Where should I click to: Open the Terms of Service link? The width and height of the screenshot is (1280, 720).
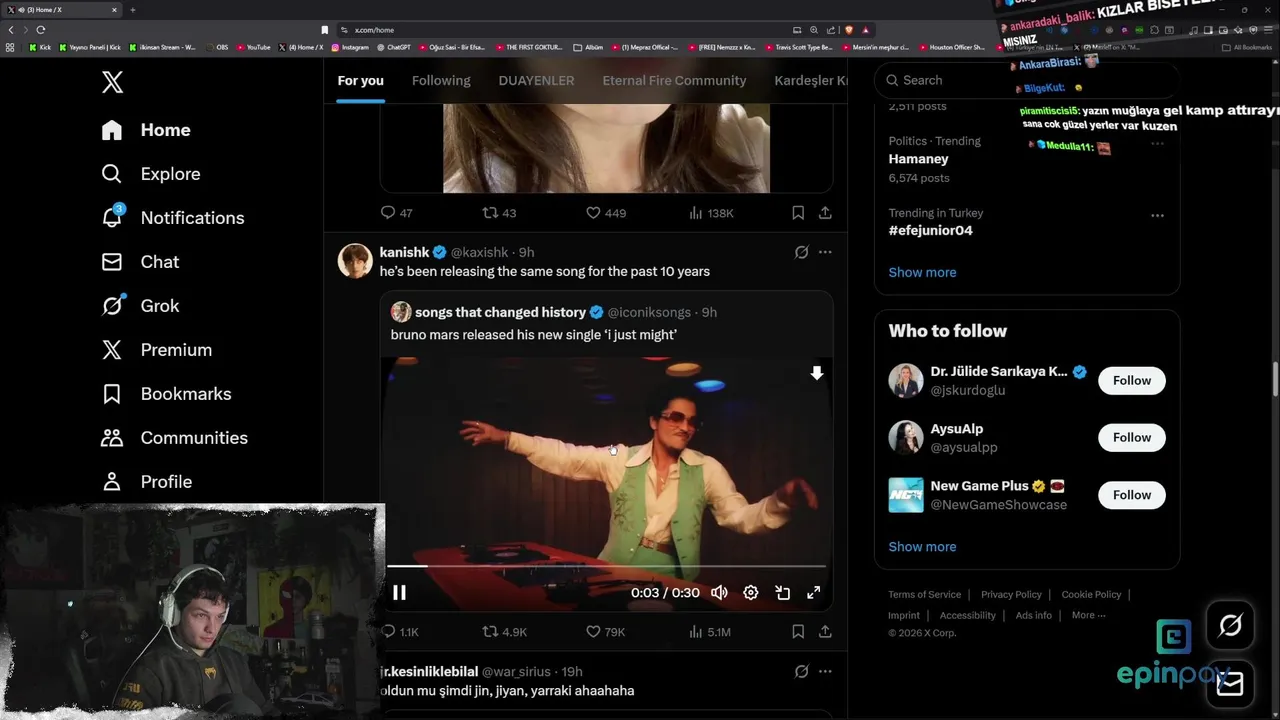point(924,595)
